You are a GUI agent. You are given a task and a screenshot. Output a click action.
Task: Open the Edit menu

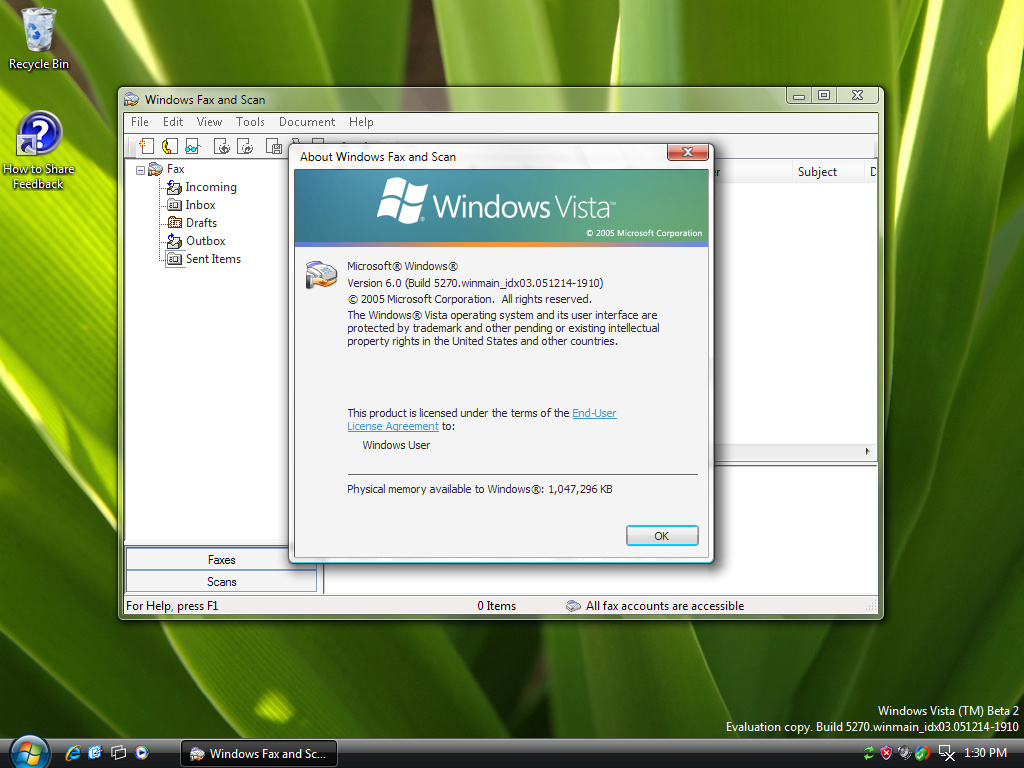[x=173, y=122]
